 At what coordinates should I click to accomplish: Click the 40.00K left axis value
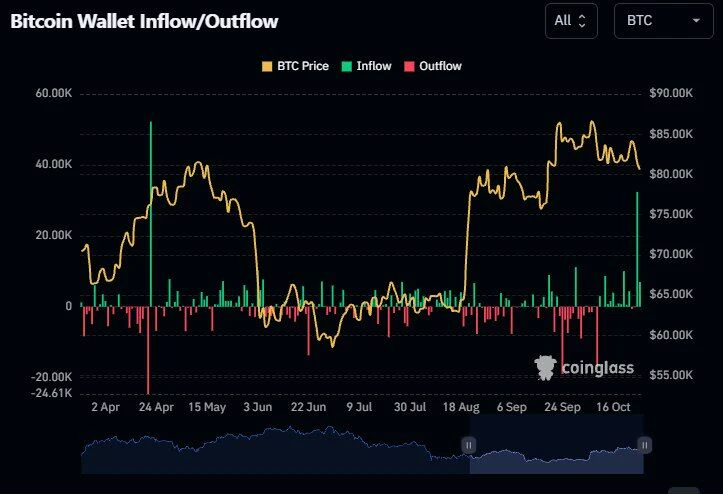pyautogui.click(x=54, y=164)
